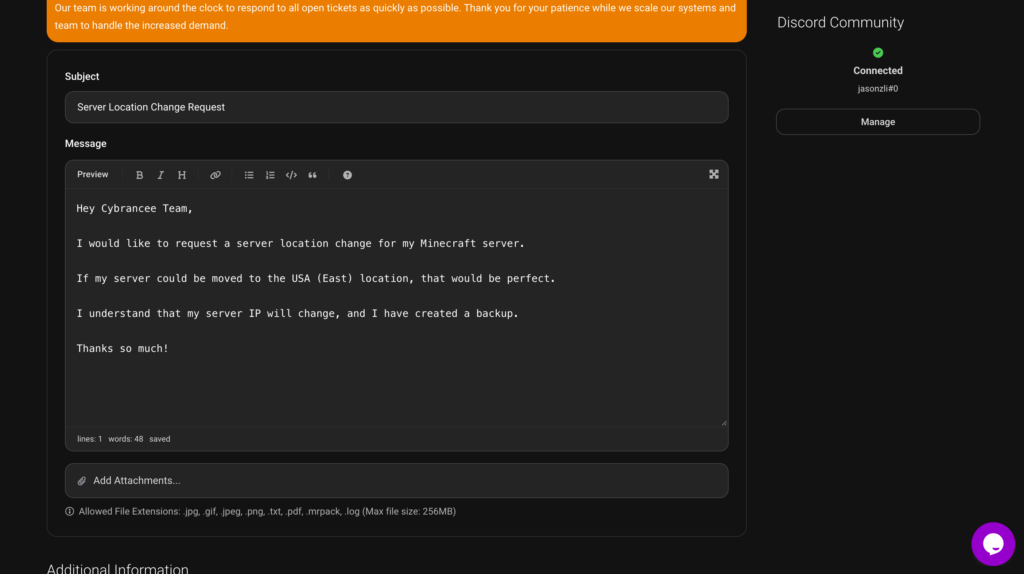Click the 'lines: 1' status entry
1024x574 pixels.
pos(89,439)
